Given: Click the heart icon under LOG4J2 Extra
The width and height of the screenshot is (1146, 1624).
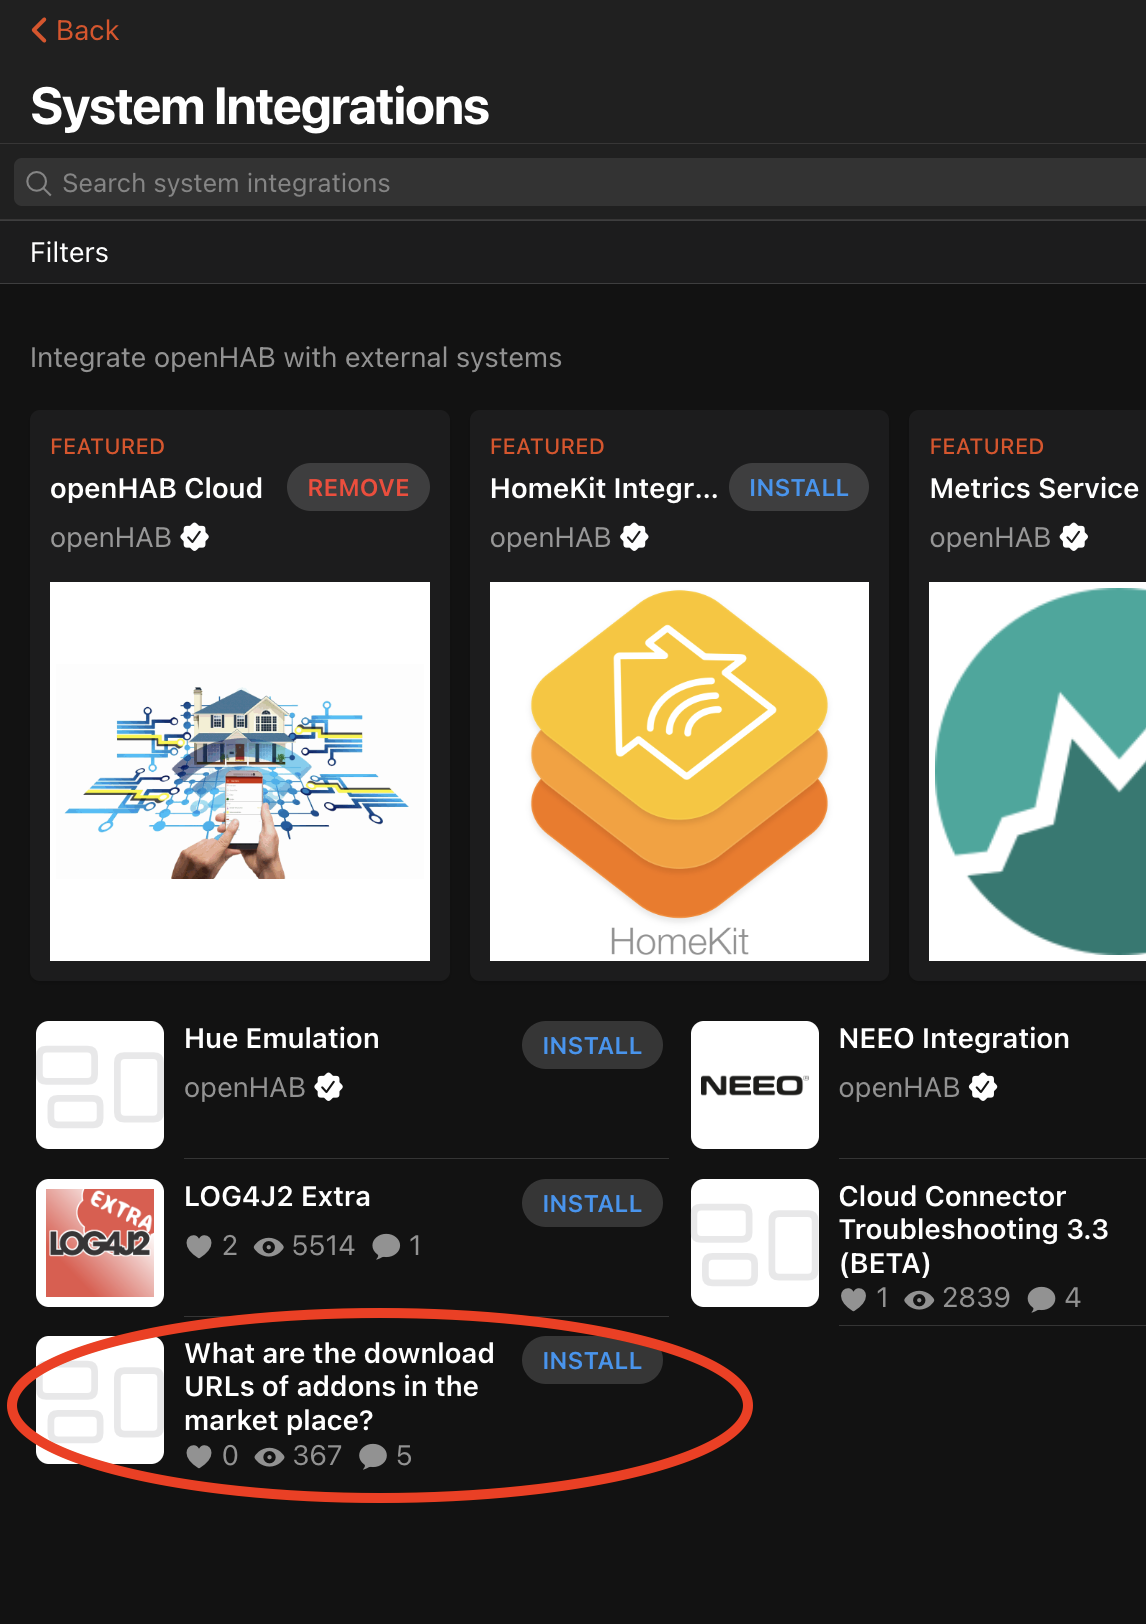Looking at the screenshot, I should 199,1246.
